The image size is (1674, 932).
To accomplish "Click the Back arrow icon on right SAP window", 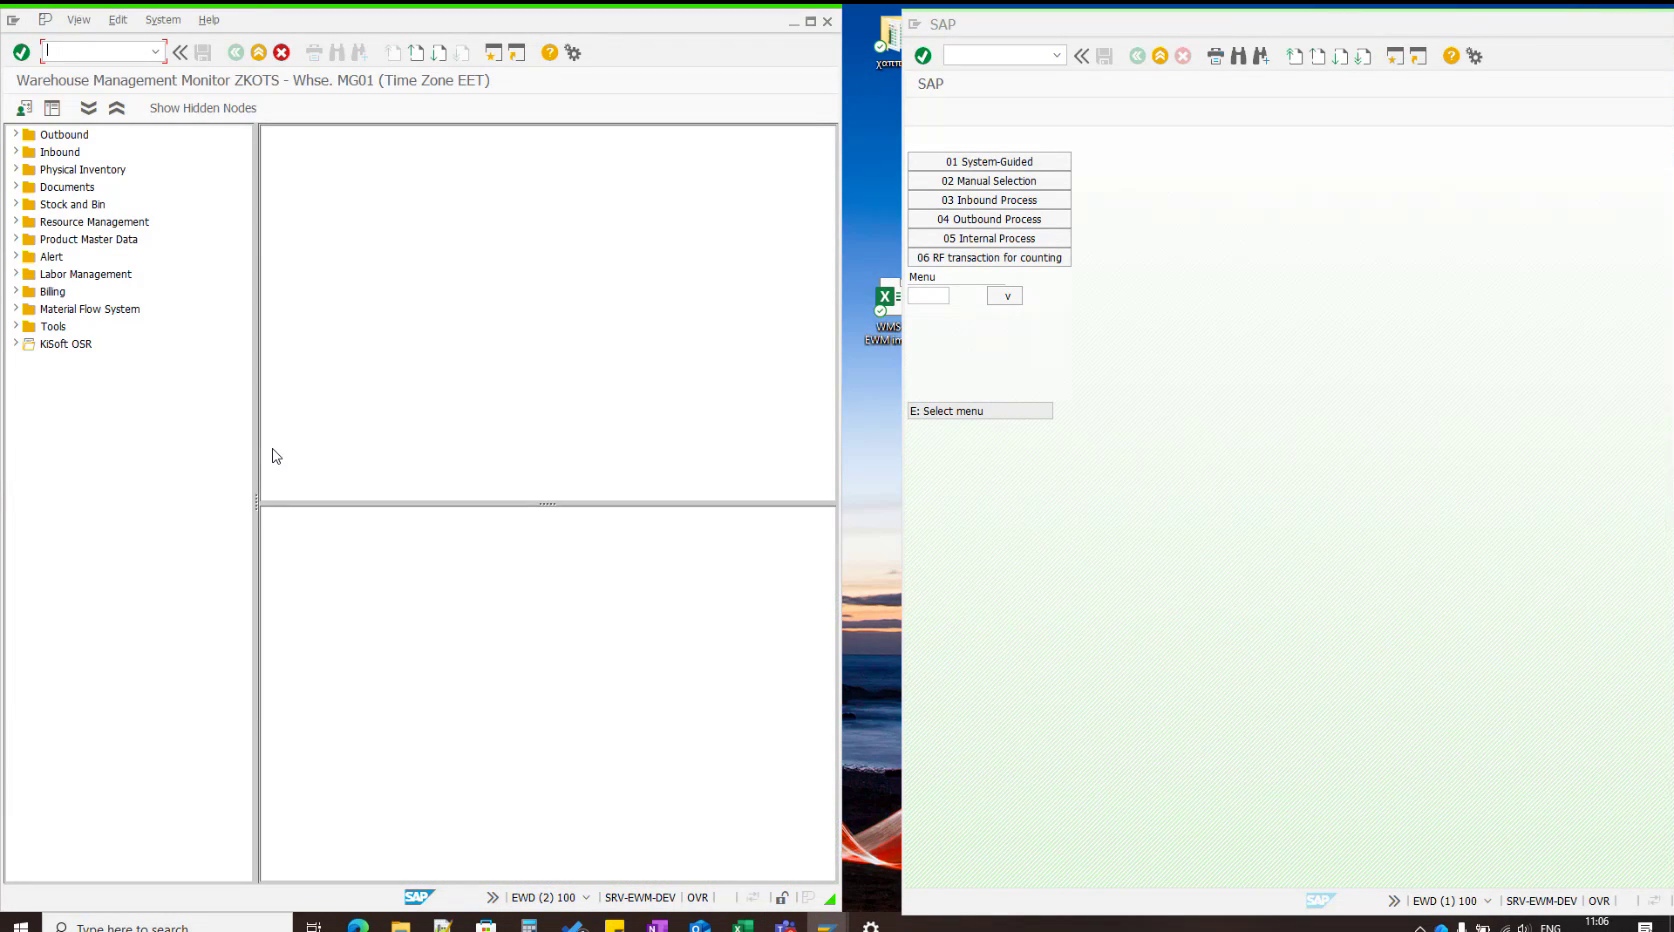I will coord(1136,56).
